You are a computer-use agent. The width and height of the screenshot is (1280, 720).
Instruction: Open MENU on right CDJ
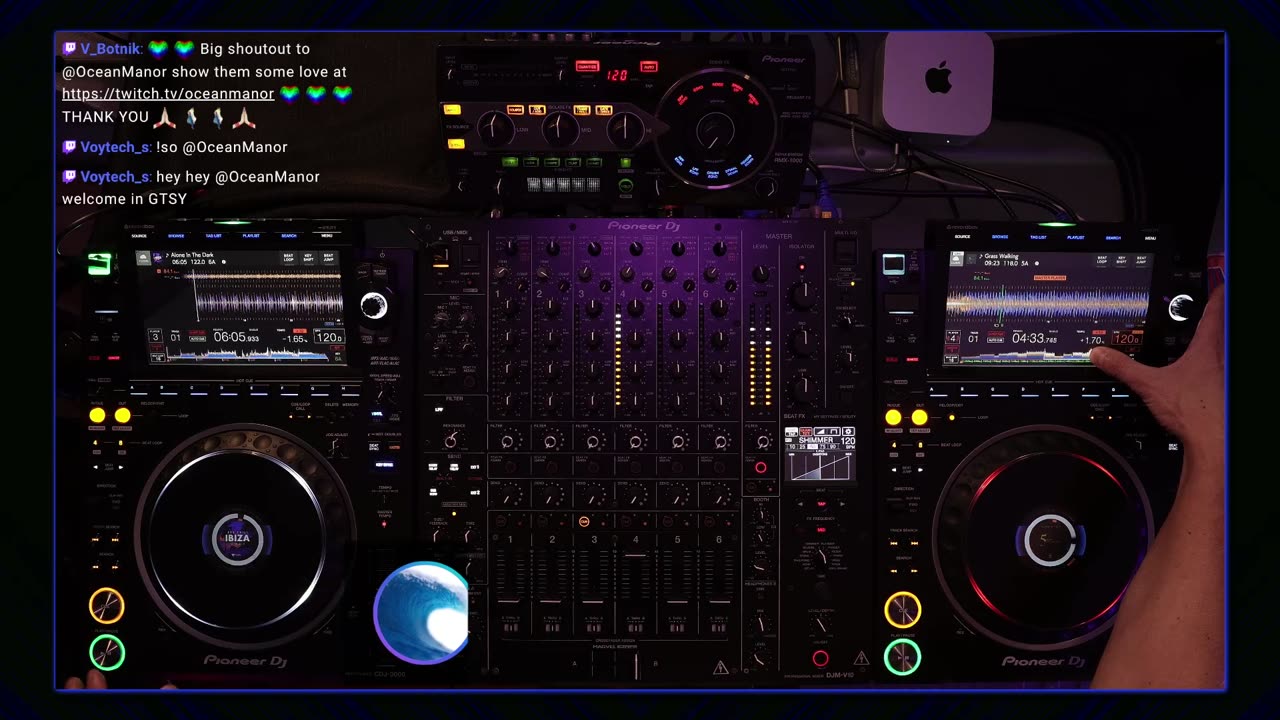click(x=1150, y=237)
